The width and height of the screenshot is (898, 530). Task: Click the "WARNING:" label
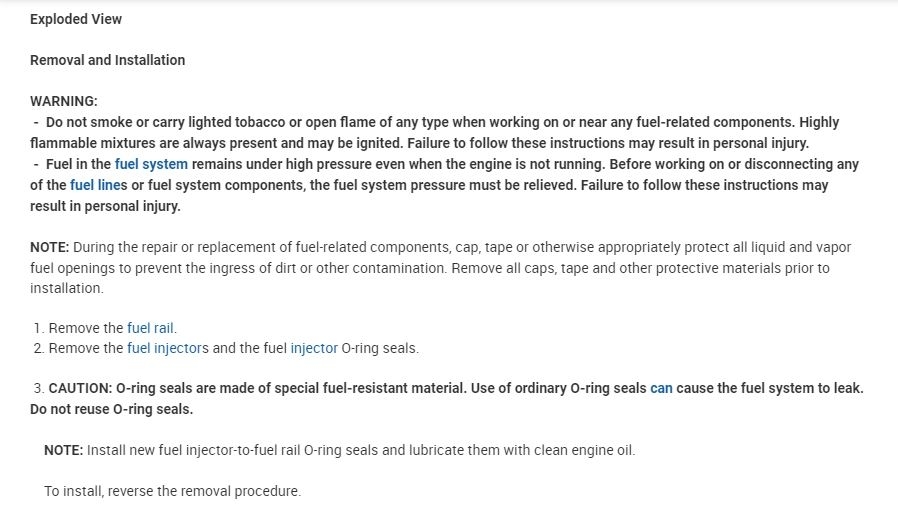(x=64, y=101)
